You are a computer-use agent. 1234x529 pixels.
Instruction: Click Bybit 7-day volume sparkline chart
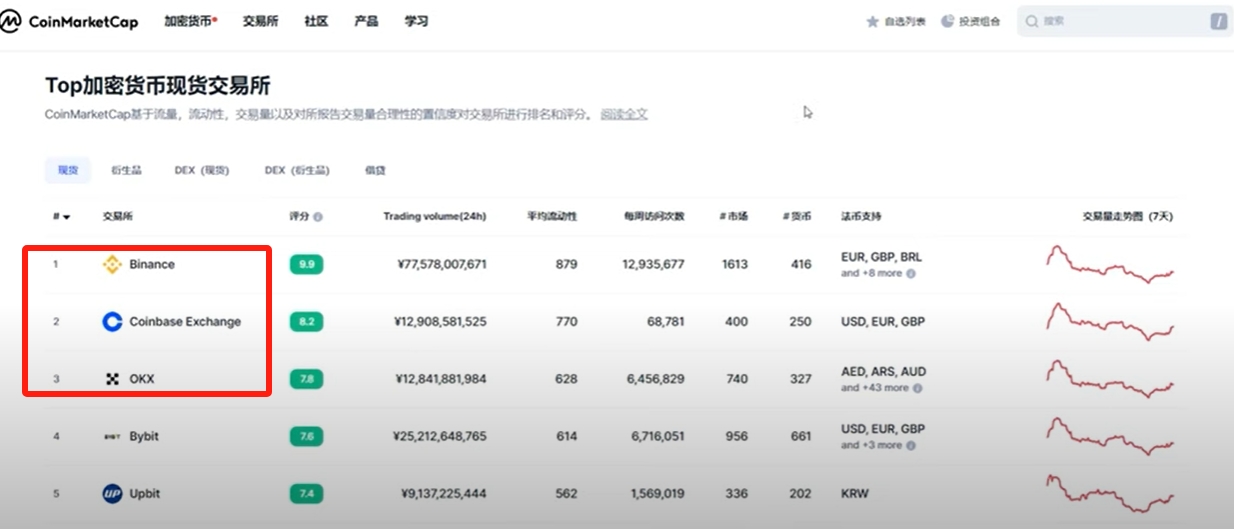tap(1110, 436)
